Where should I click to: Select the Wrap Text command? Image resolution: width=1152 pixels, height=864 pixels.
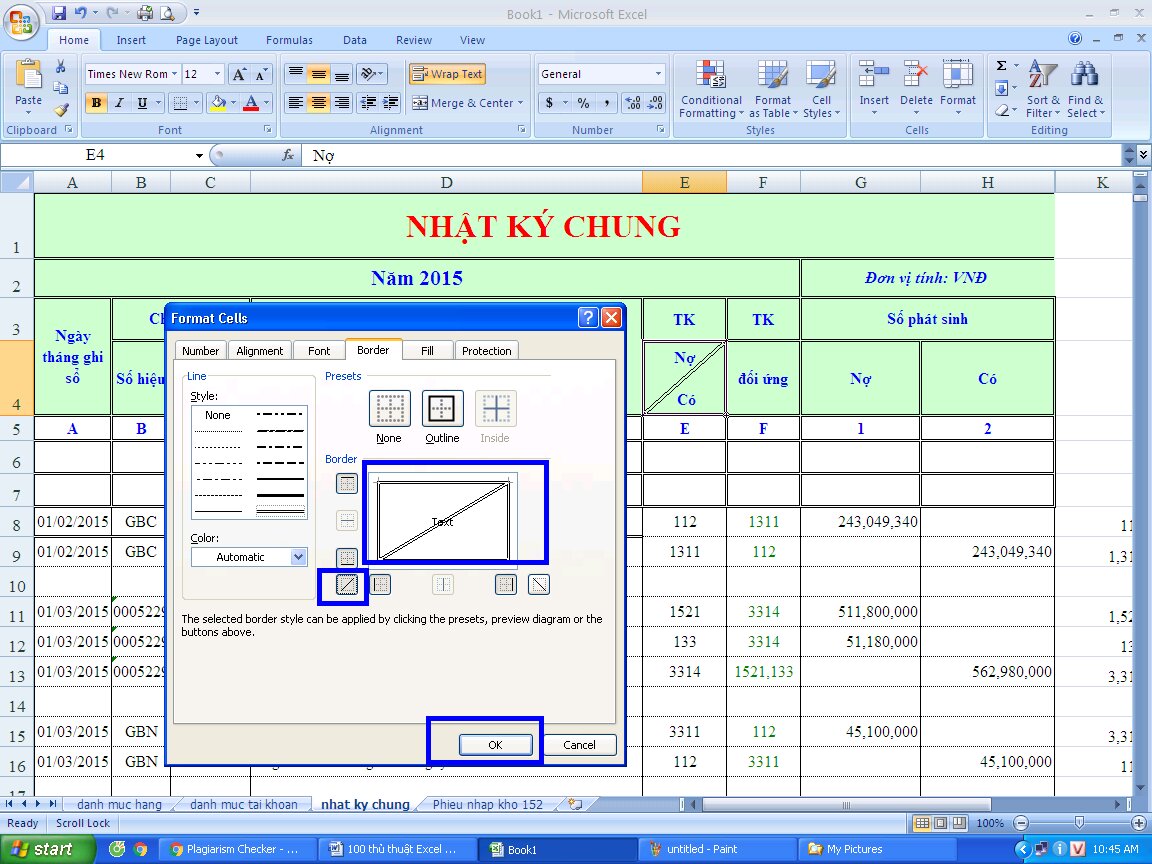pyautogui.click(x=447, y=73)
